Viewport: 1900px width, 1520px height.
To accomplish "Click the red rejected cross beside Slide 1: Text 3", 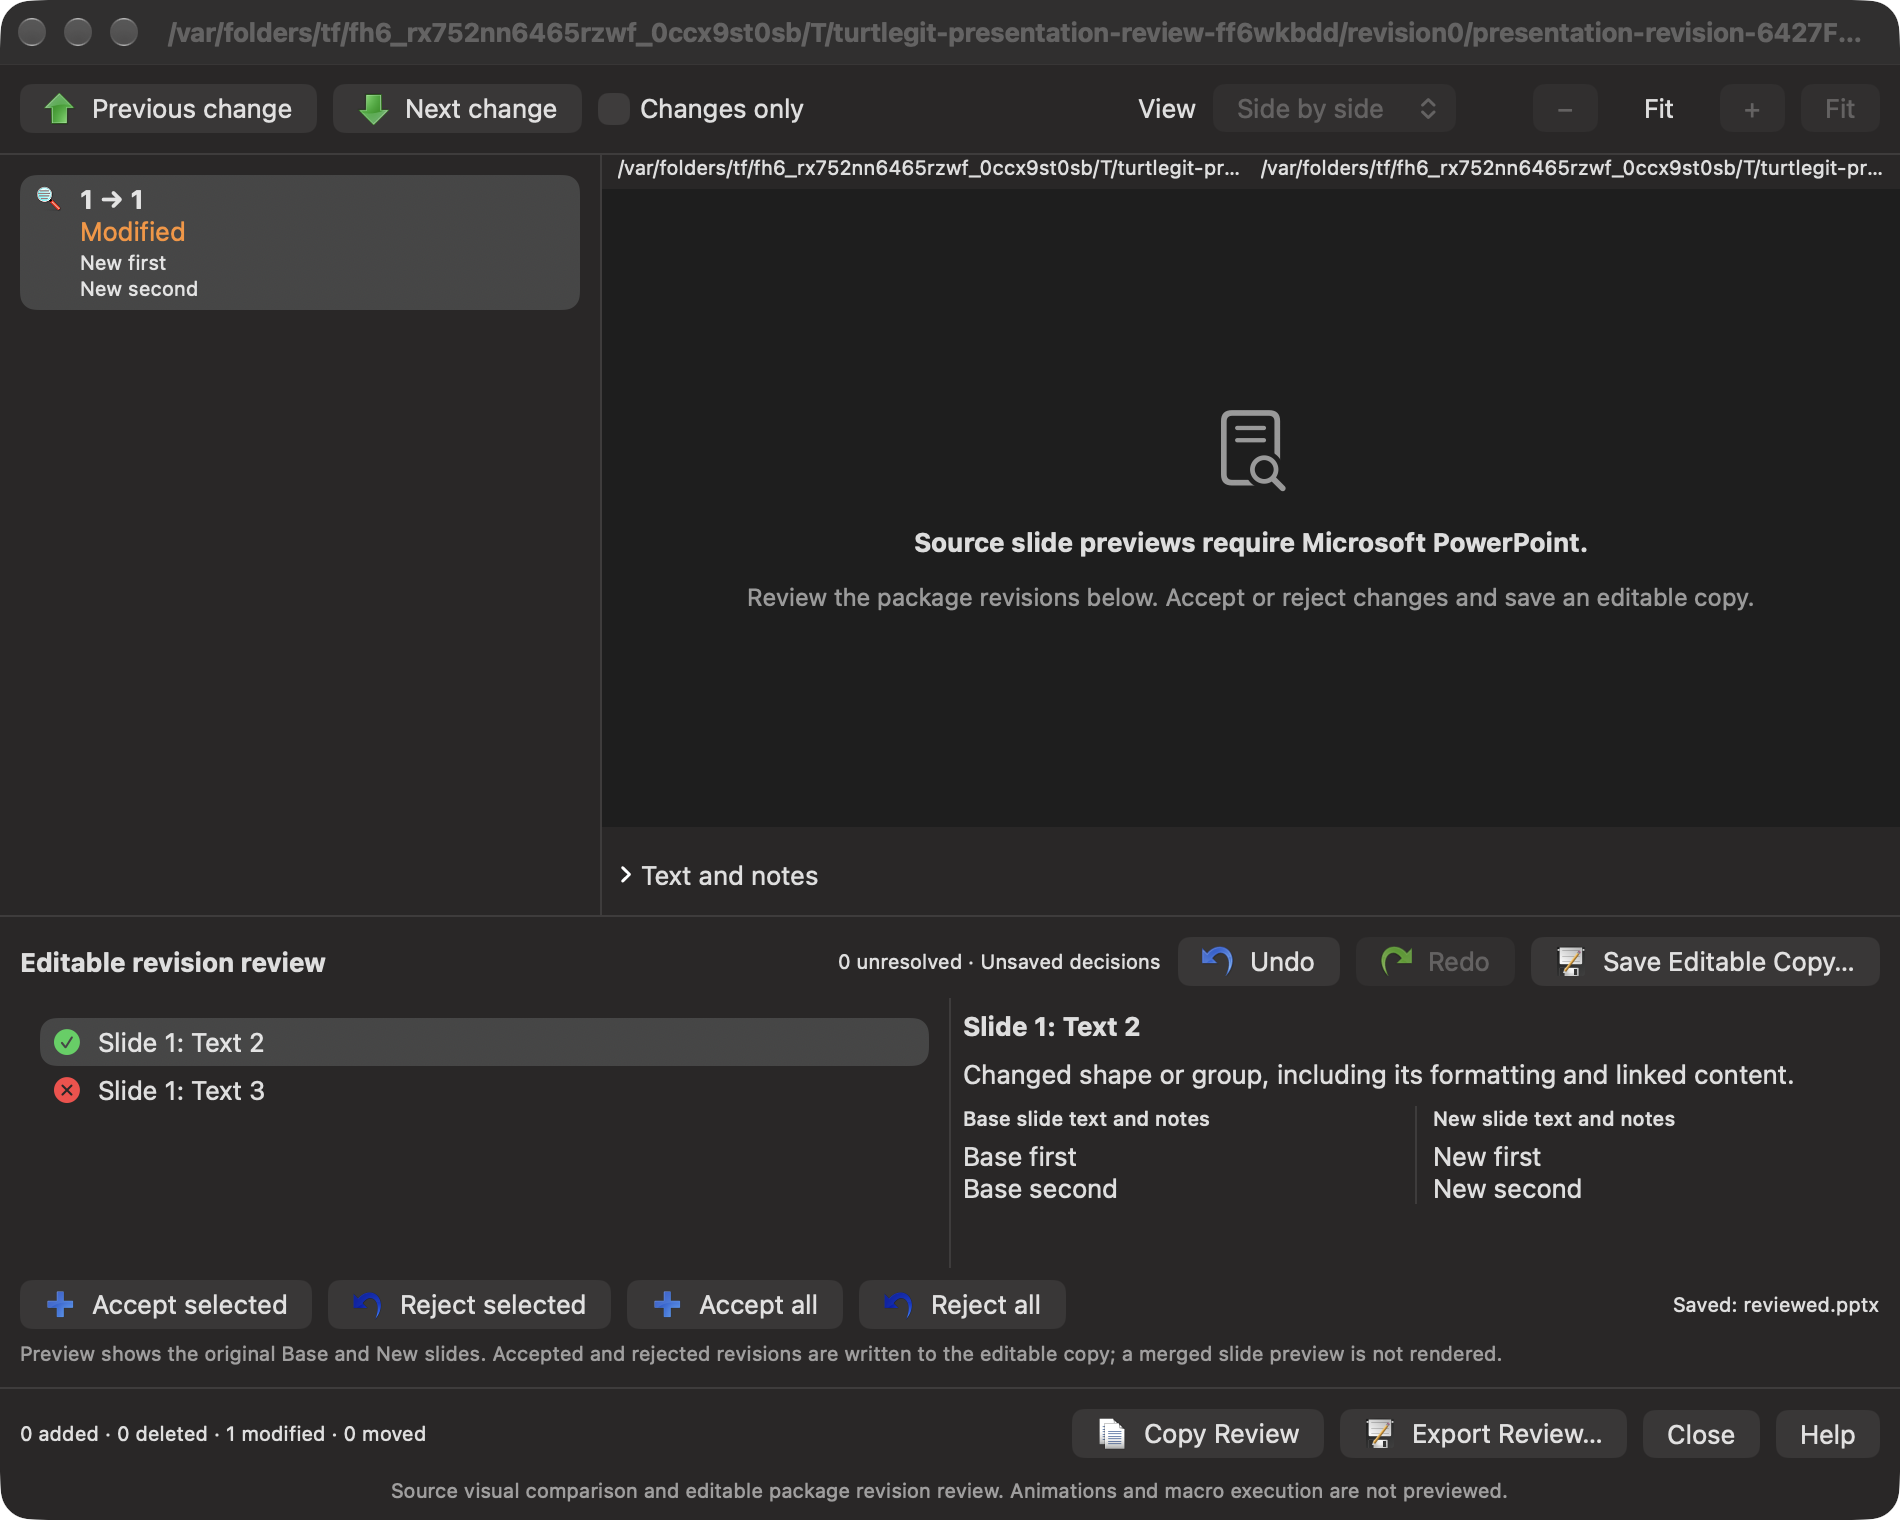I will pyautogui.click(x=67, y=1090).
